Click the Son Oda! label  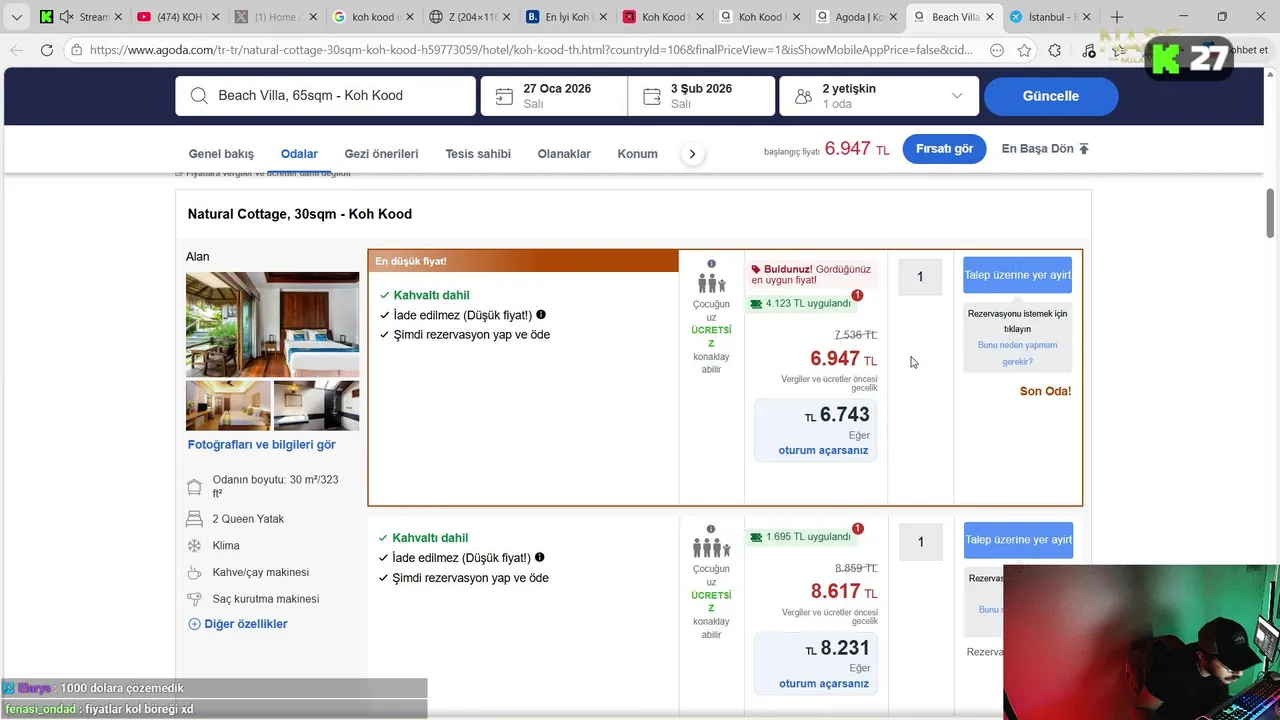click(x=1045, y=391)
